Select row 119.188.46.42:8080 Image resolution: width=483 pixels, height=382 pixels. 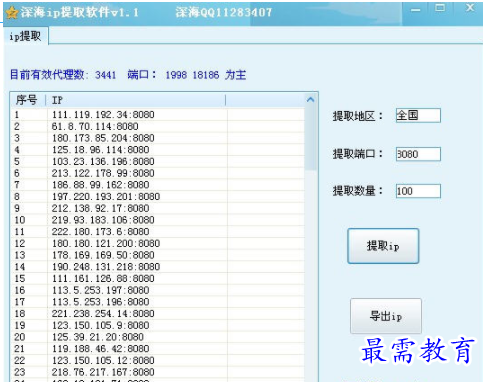158,349
